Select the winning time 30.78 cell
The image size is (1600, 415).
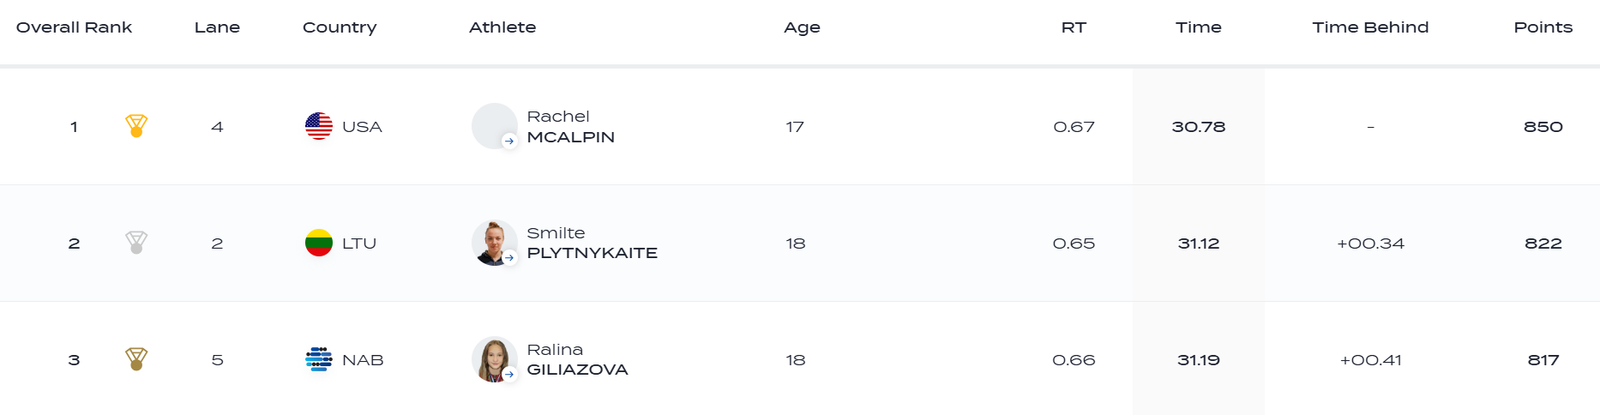[x=1198, y=127]
